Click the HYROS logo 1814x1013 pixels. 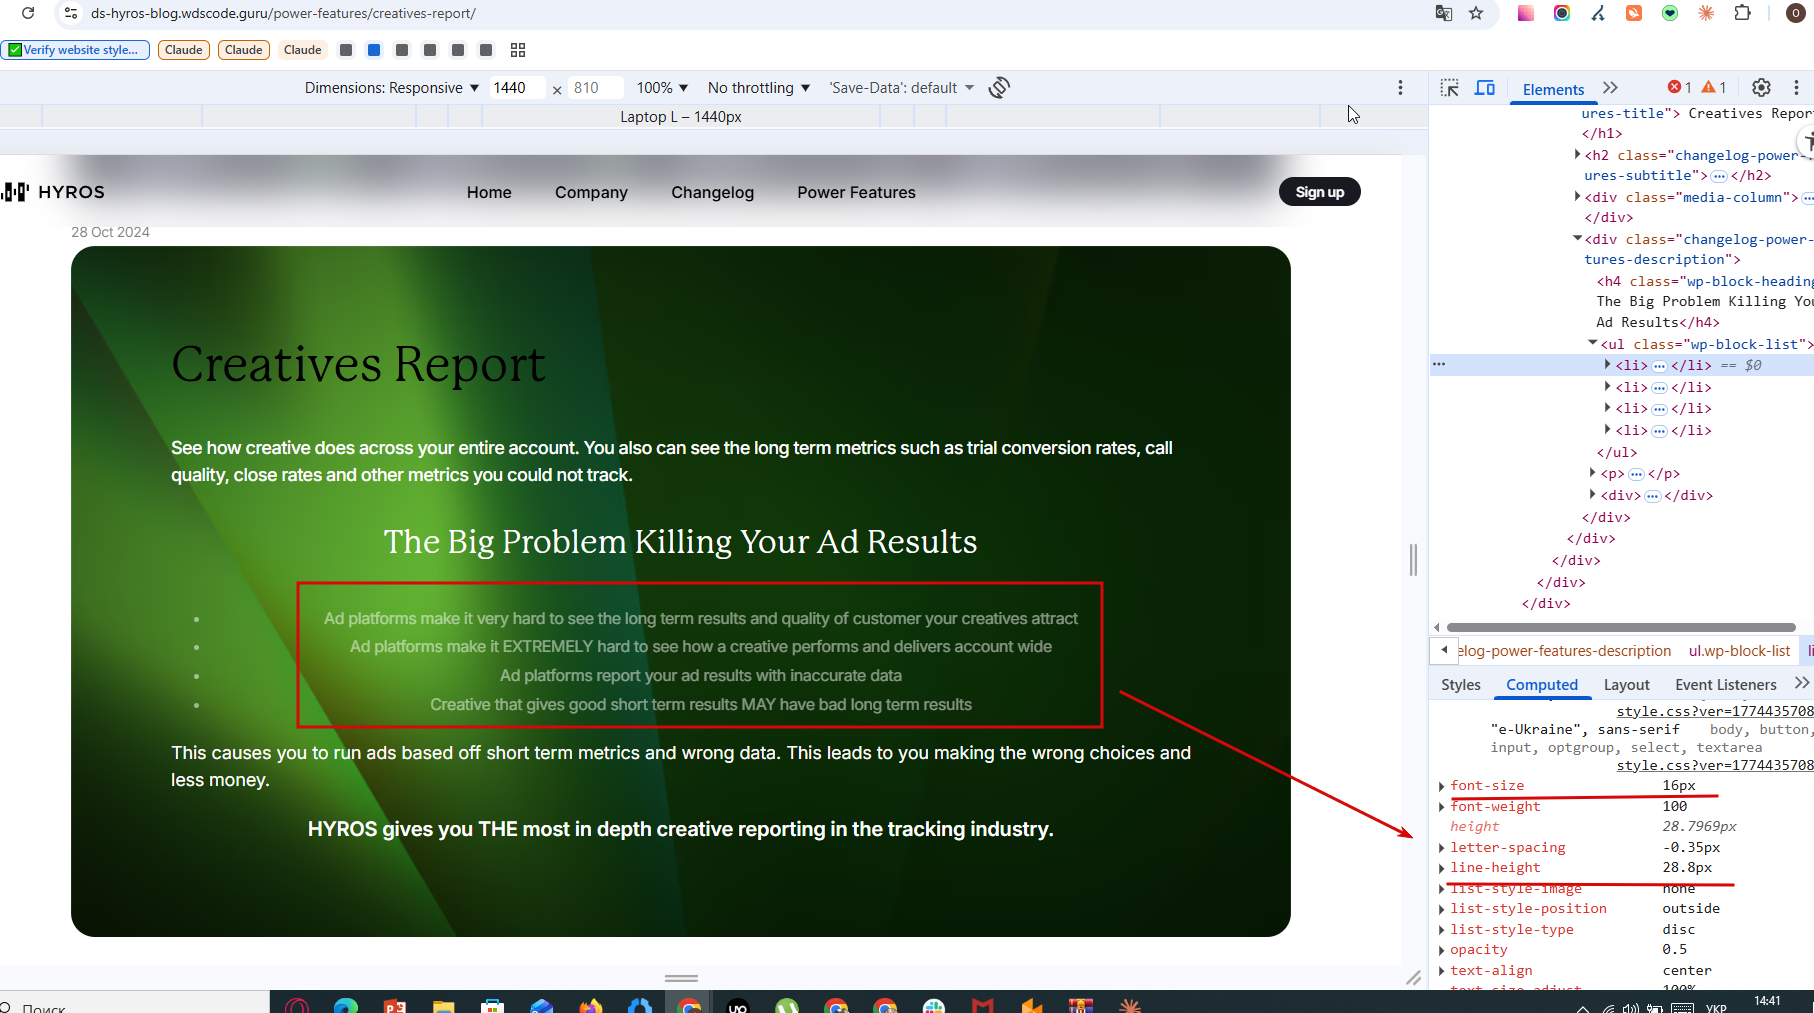[53, 192]
